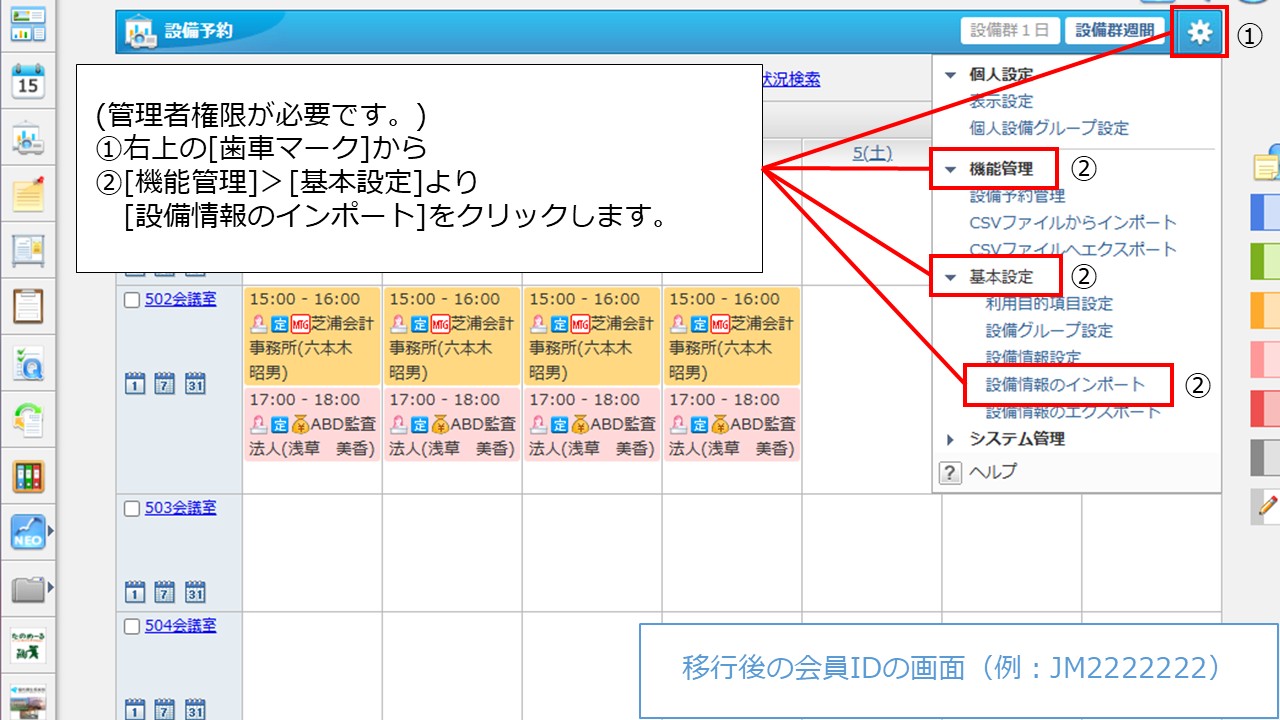This screenshot has height=720, width=1280.
Task: Pick the gray color tab at right edge
Action: click(1266, 457)
